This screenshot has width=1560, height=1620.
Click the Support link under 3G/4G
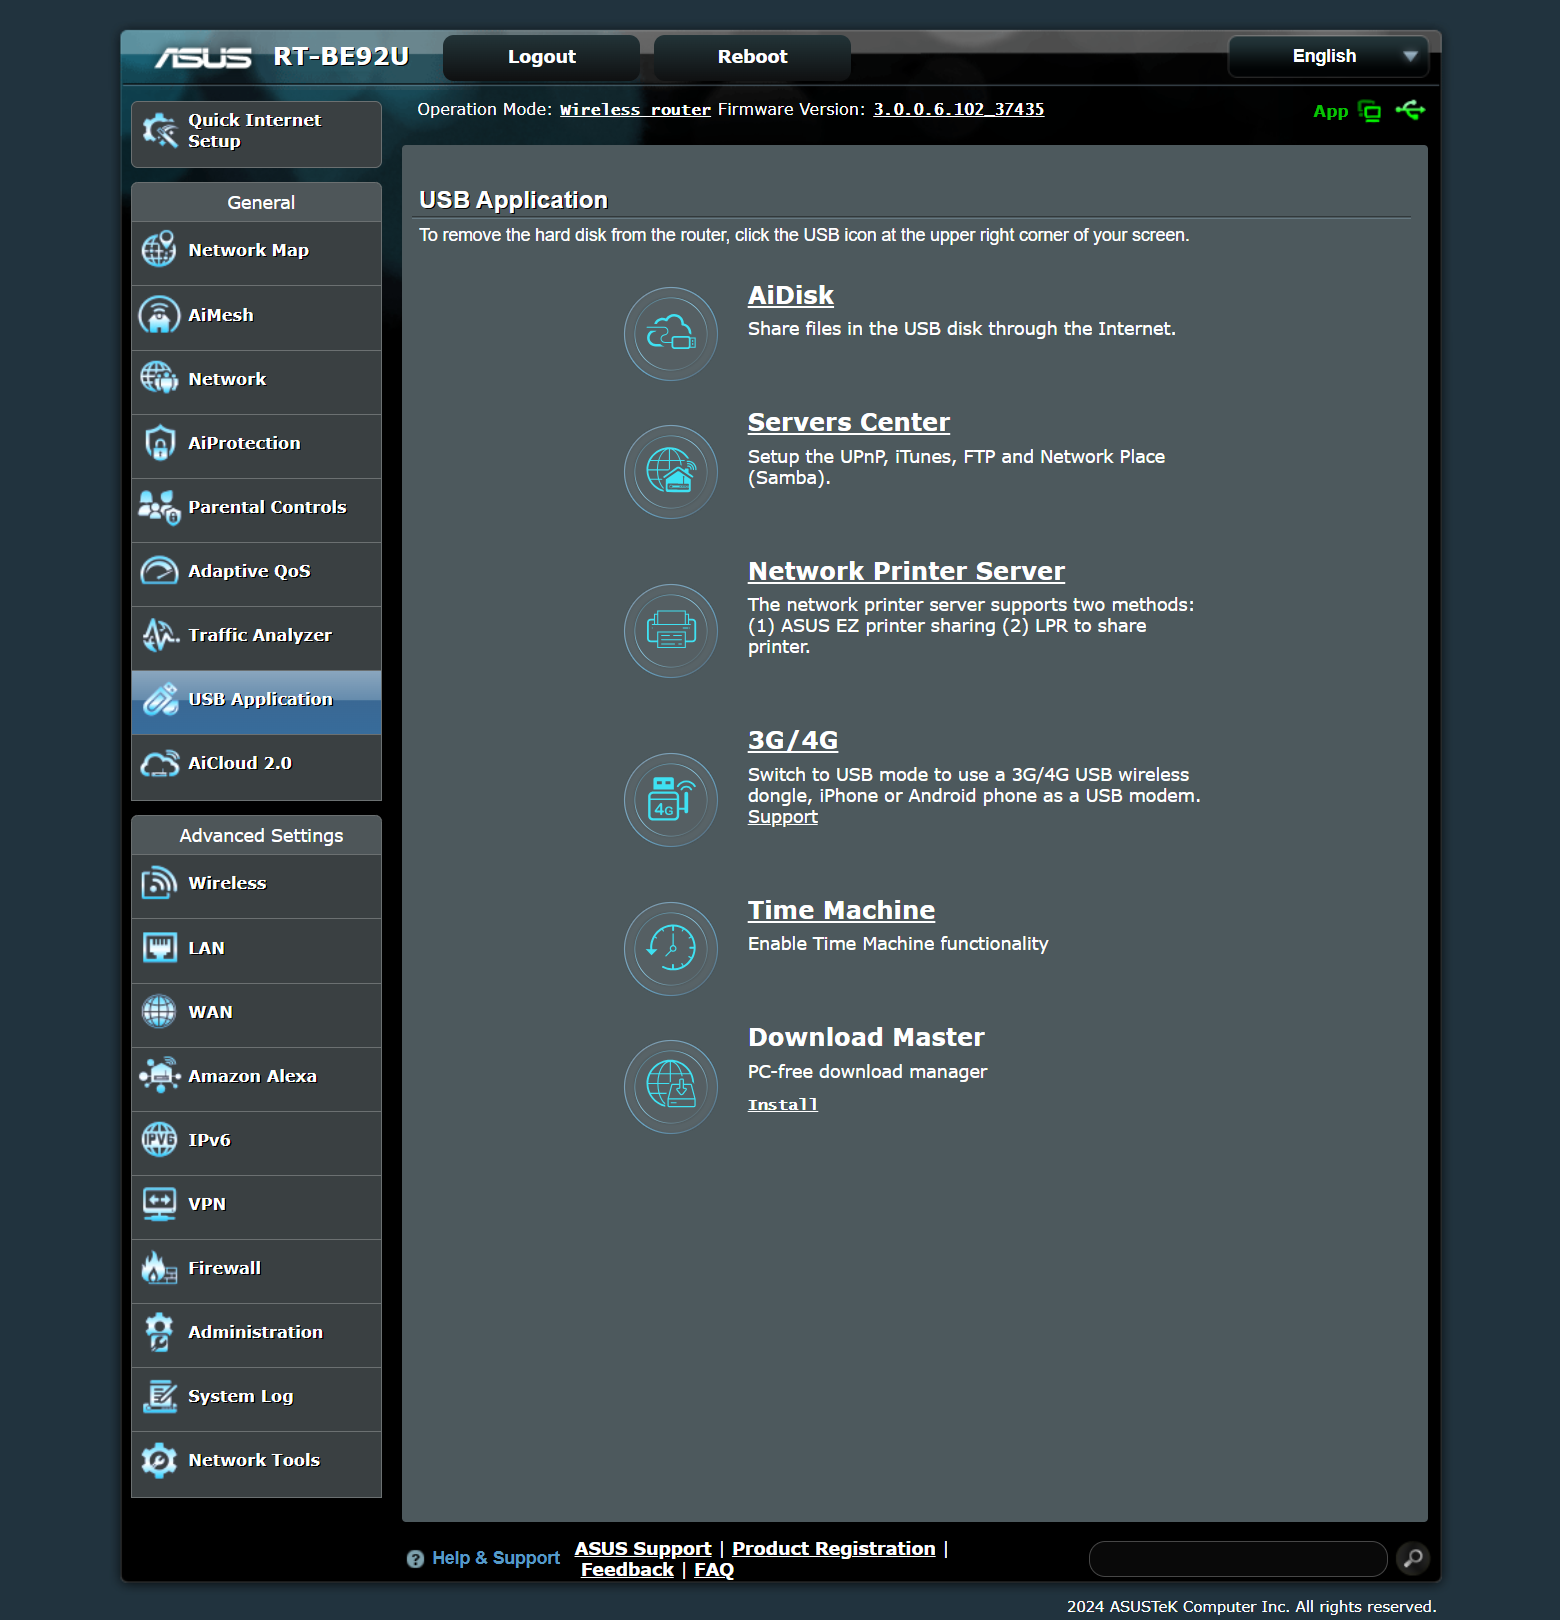(x=783, y=817)
